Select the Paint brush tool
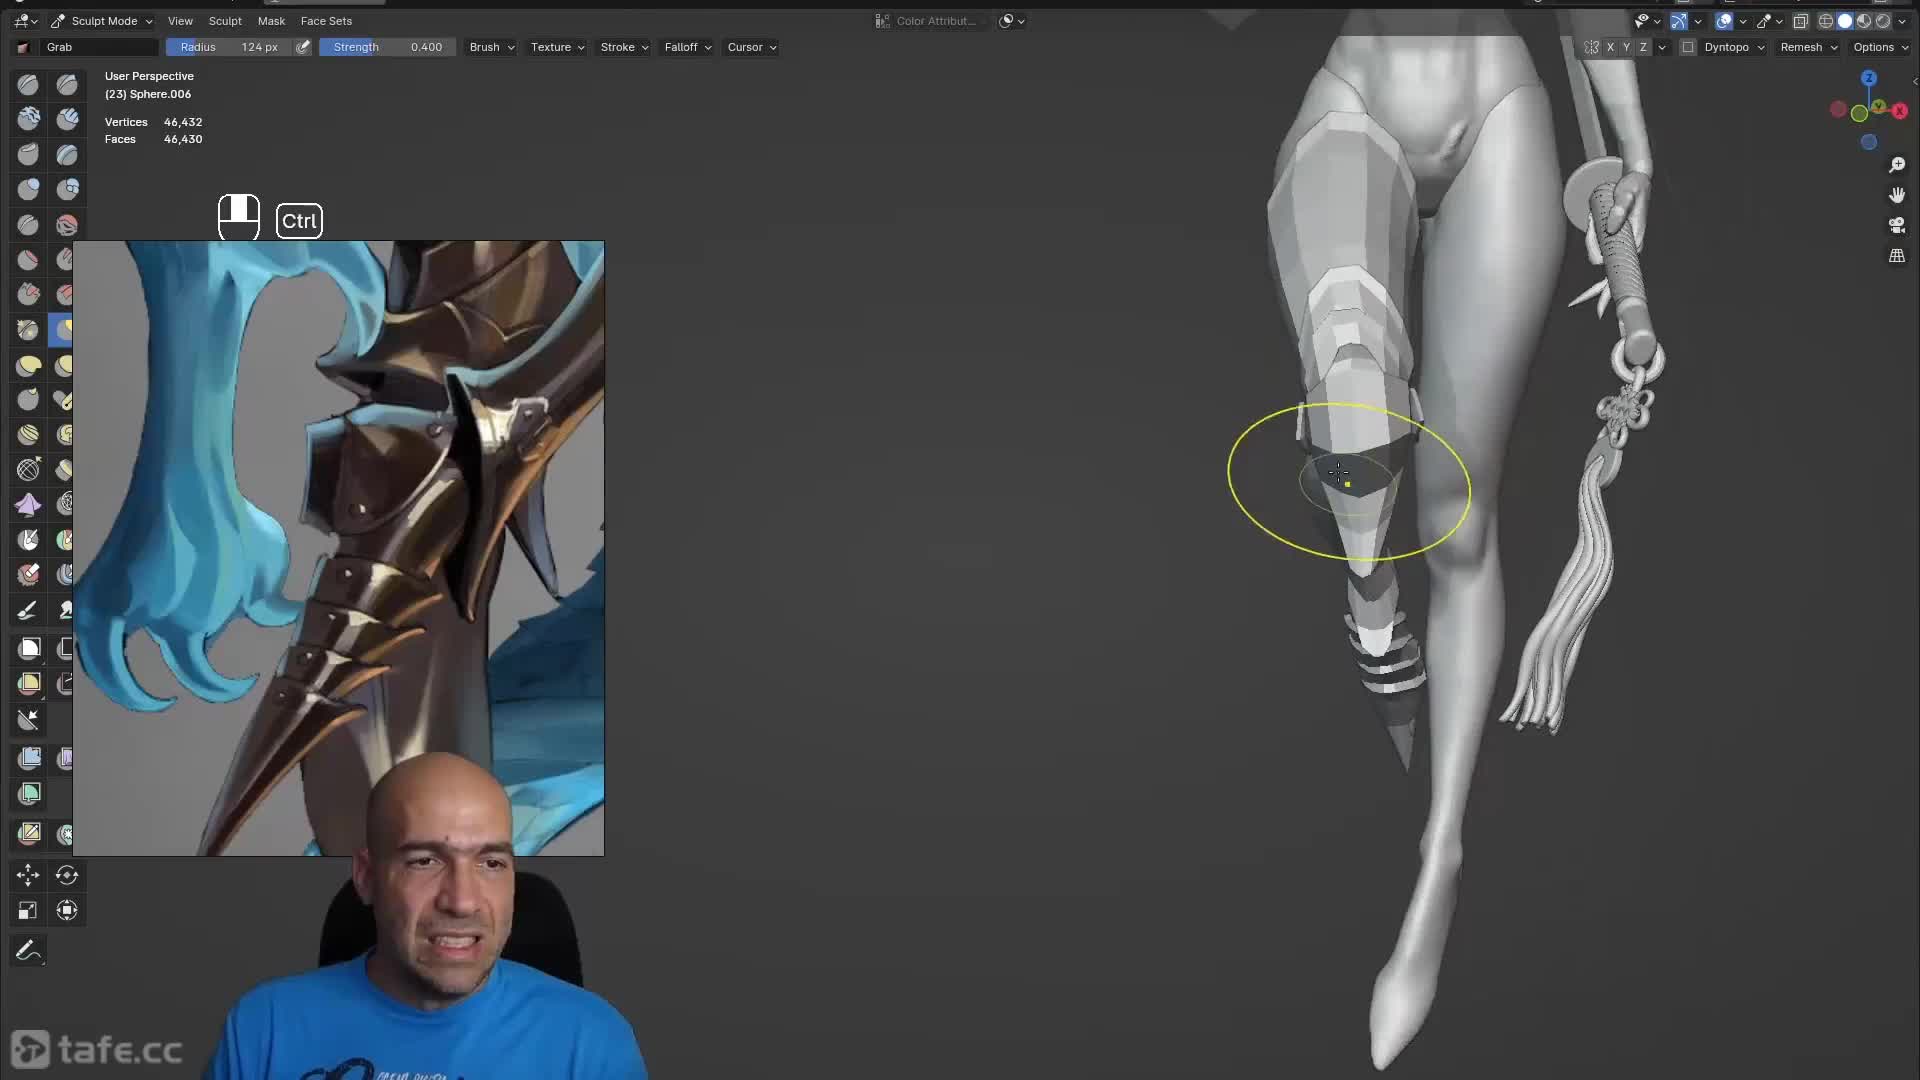1920x1080 pixels. pos(28,610)
